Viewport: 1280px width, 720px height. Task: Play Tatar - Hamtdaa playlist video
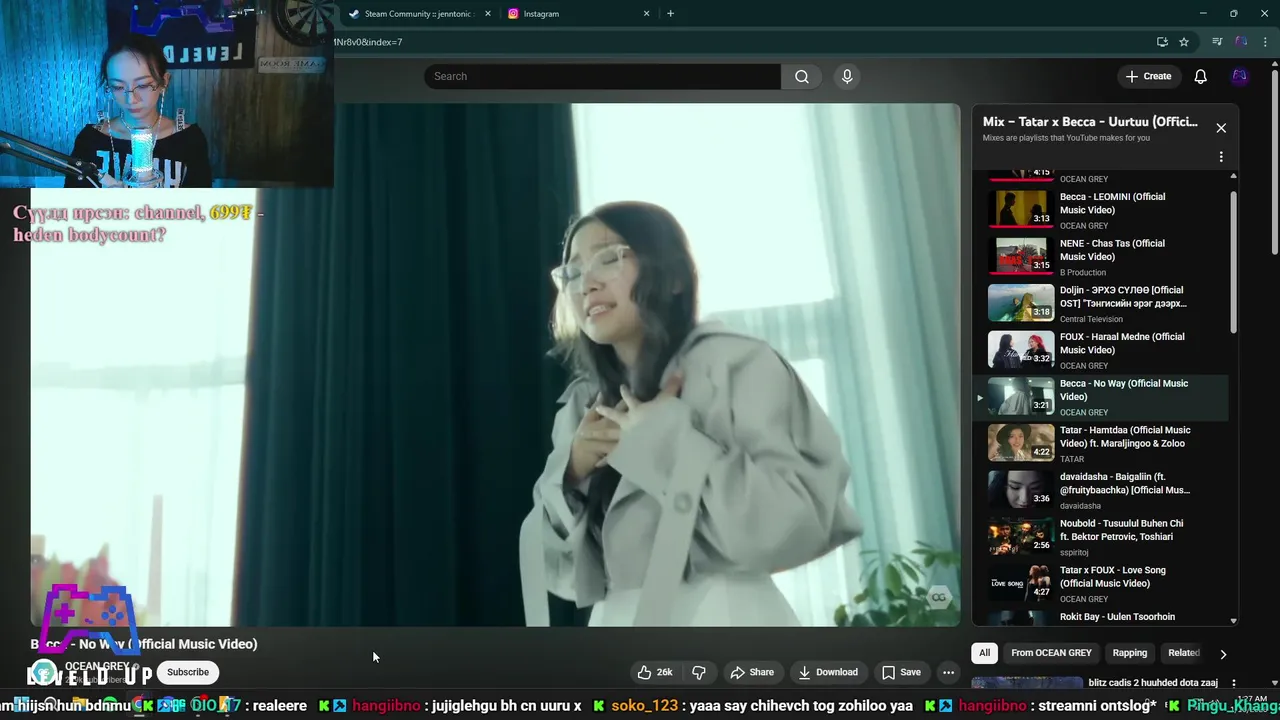(1100, 443)
